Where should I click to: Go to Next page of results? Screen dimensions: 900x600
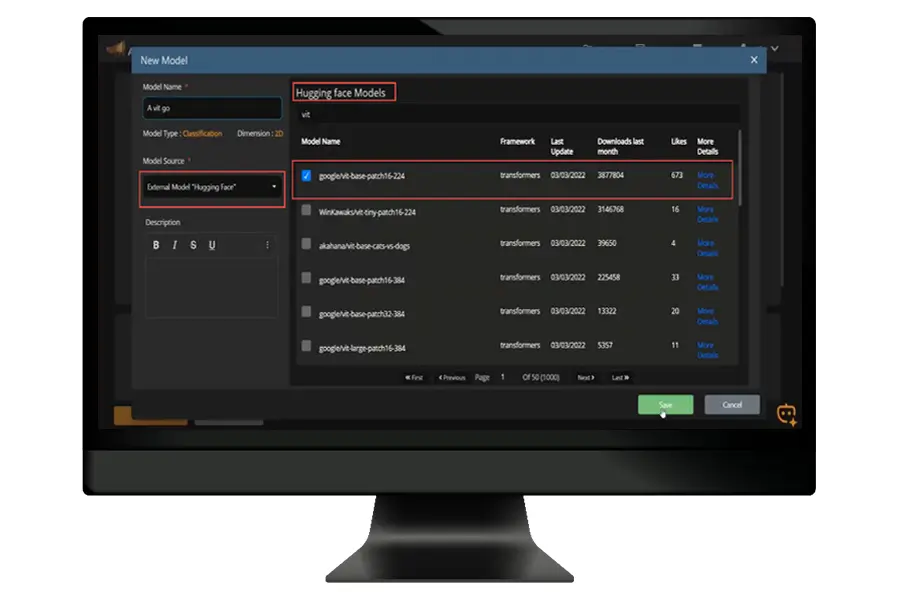pyautogui.click(x=585, y=378)
